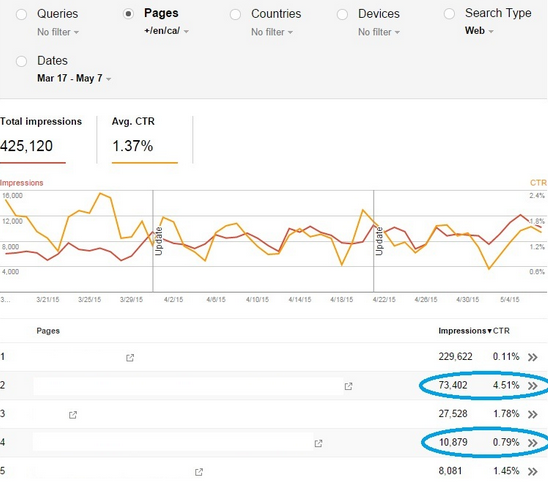Expand details arrow for 27,528 impressions row
The height and width of the screenshot is (487, 548).
[x=533, y=415]
